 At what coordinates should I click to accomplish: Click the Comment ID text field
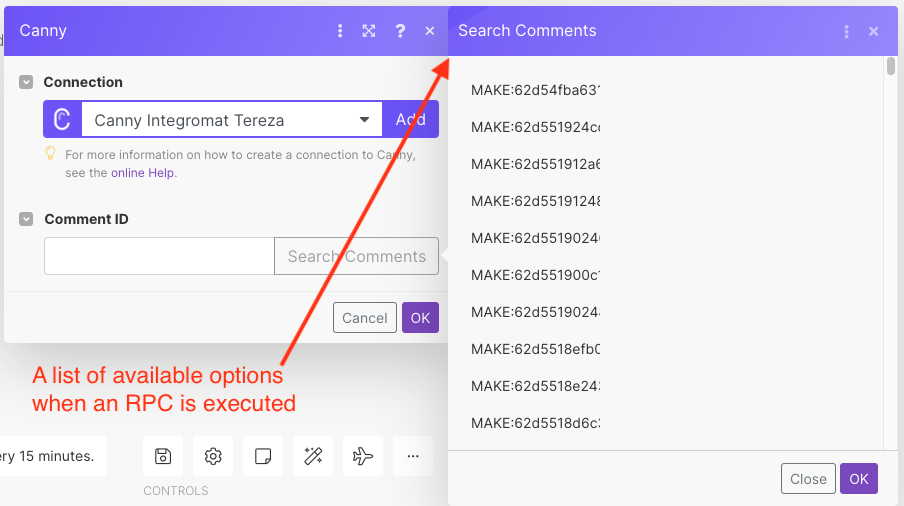(x=159, y=256)
